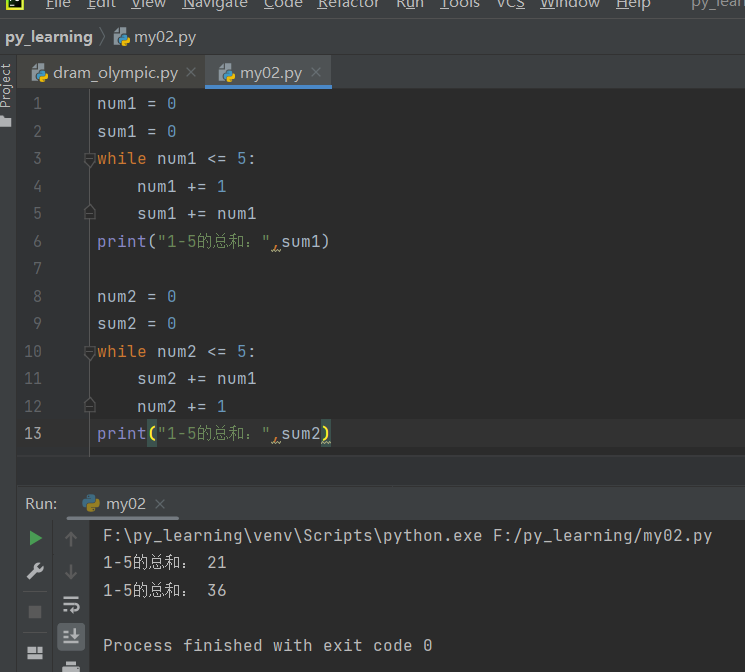745x672 pixels.
Task: Click my02.py breadcrumb in navigation bar
Action: pos(155,37)
